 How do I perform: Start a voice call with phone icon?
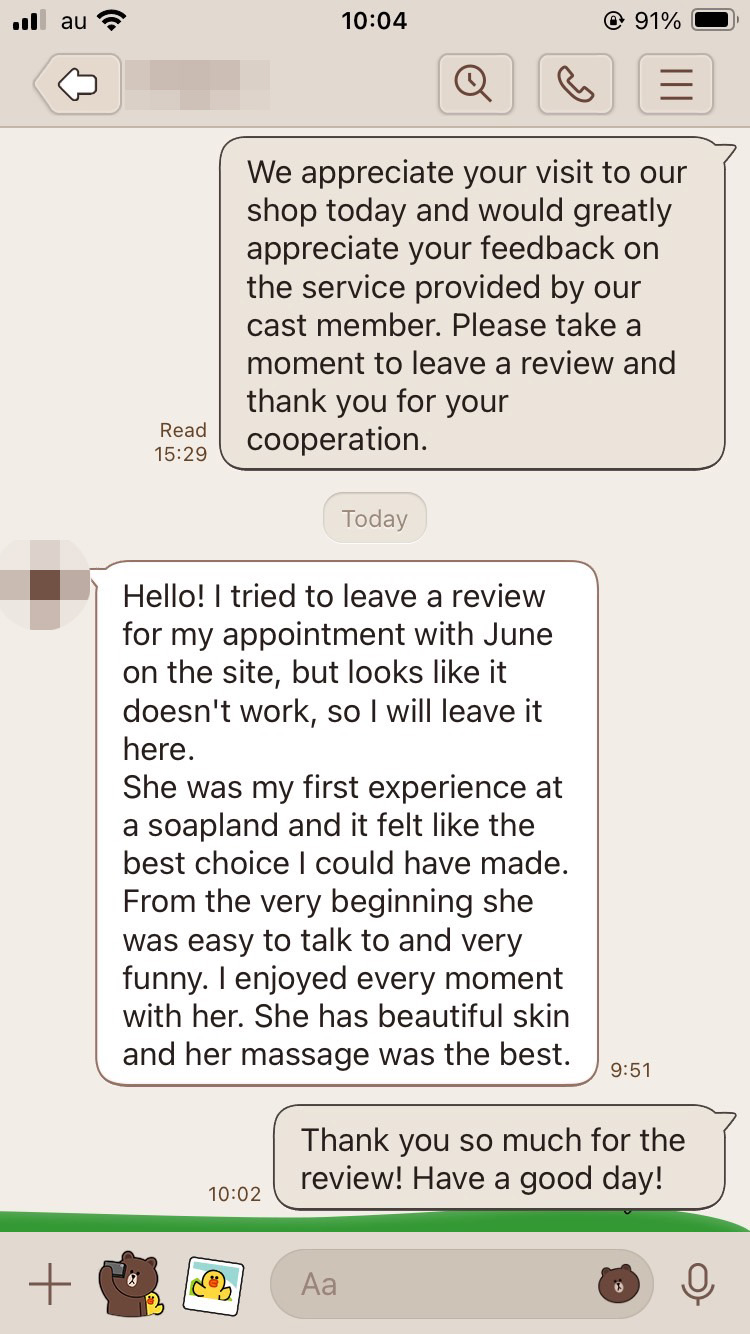[x=575, y=85]
